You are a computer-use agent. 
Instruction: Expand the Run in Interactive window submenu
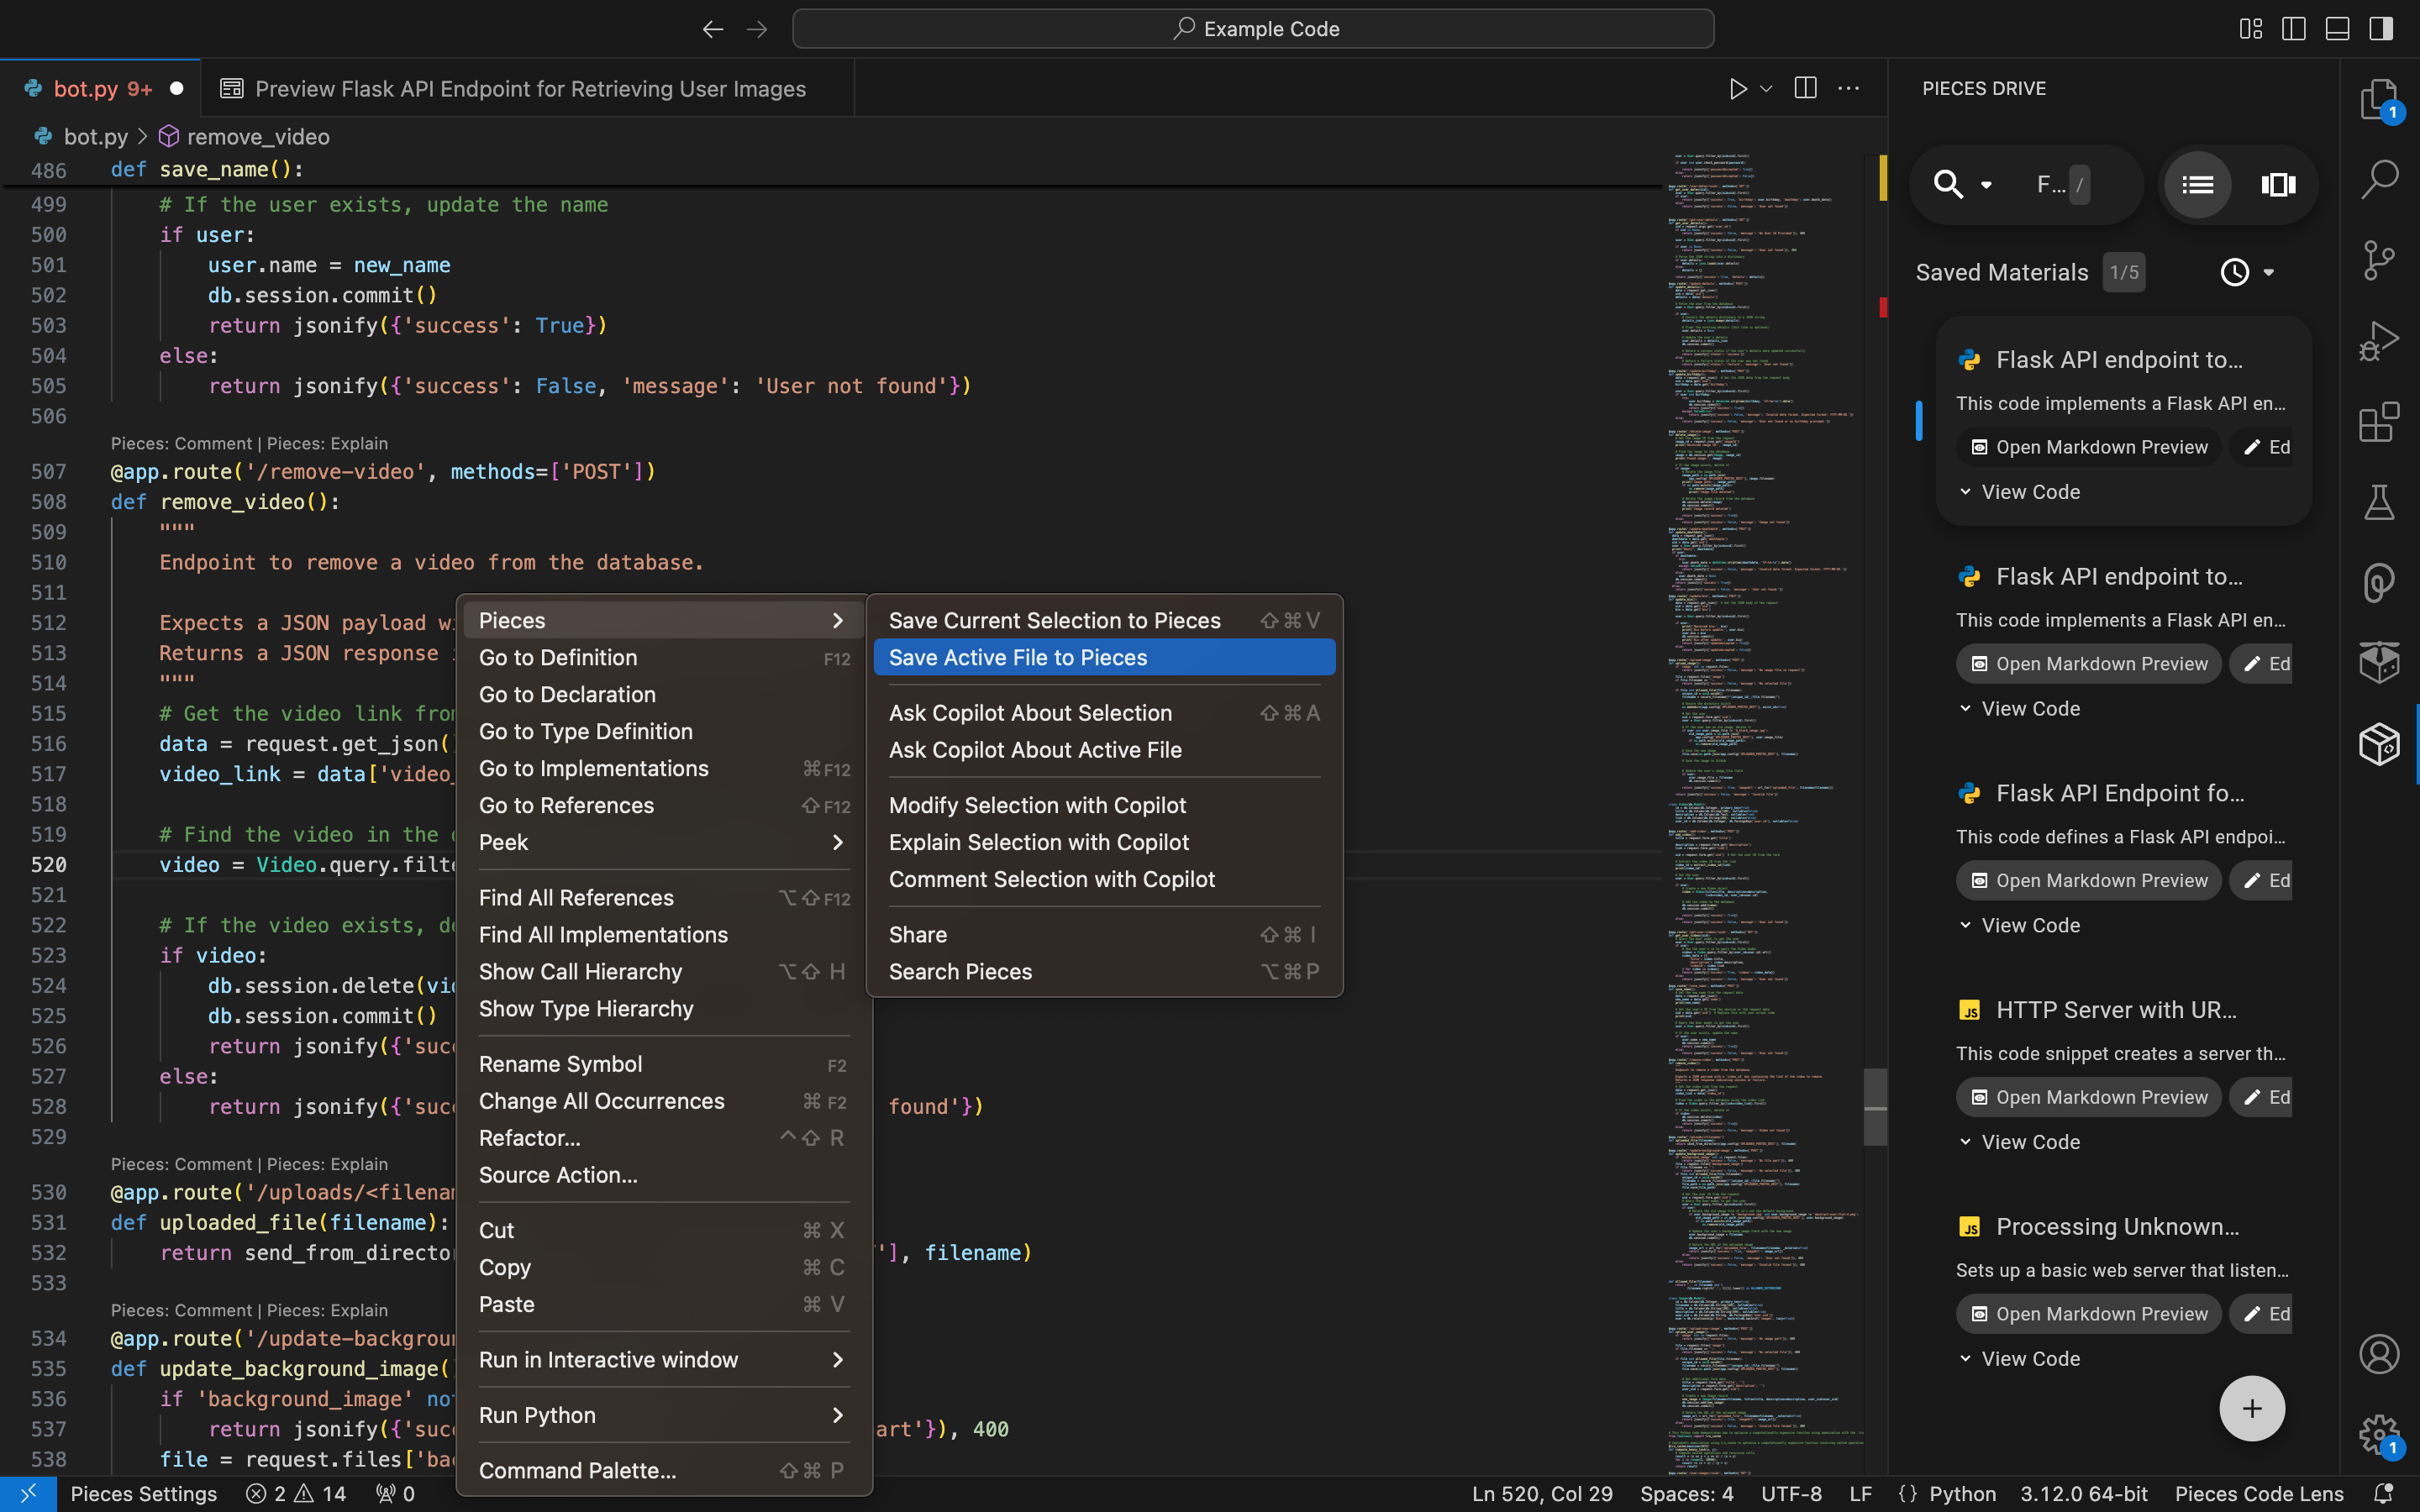(x=663, y=1360)
